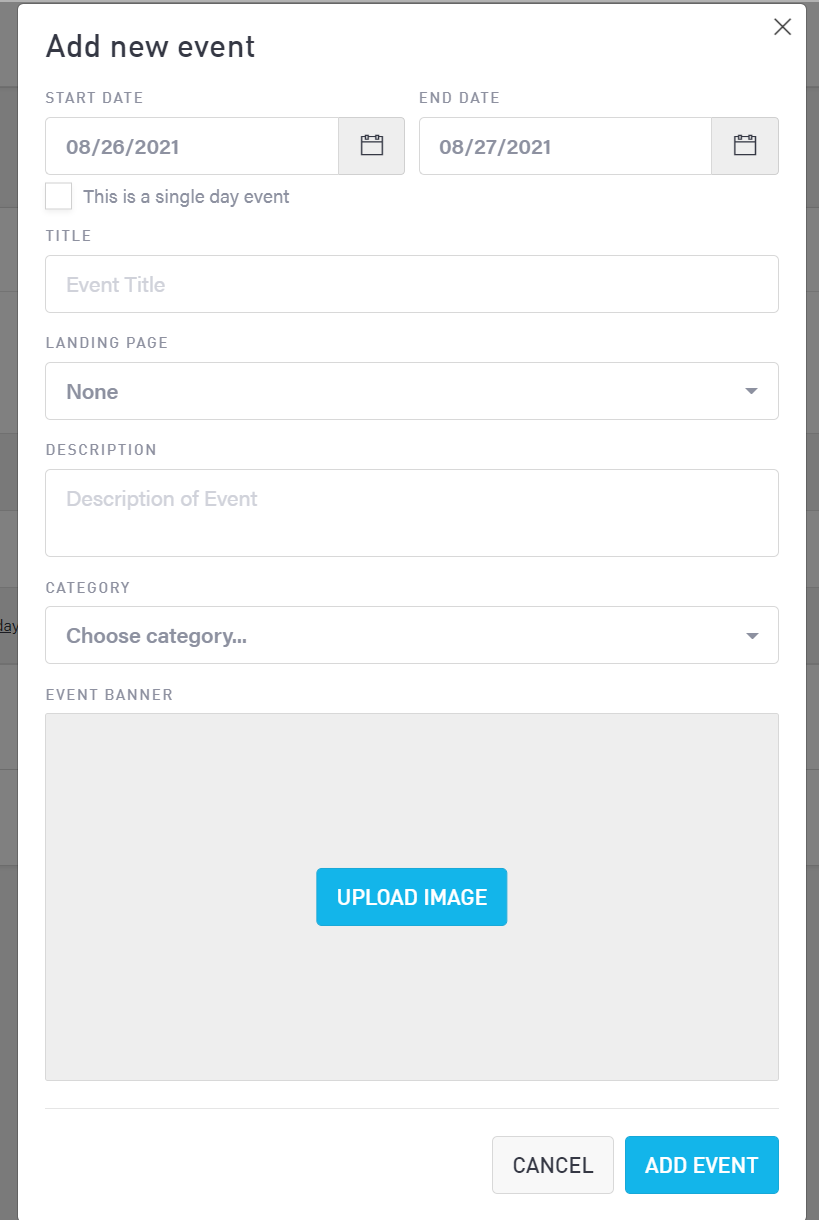
Task: Open the End Date calendar picker
Action: point(745,146)
